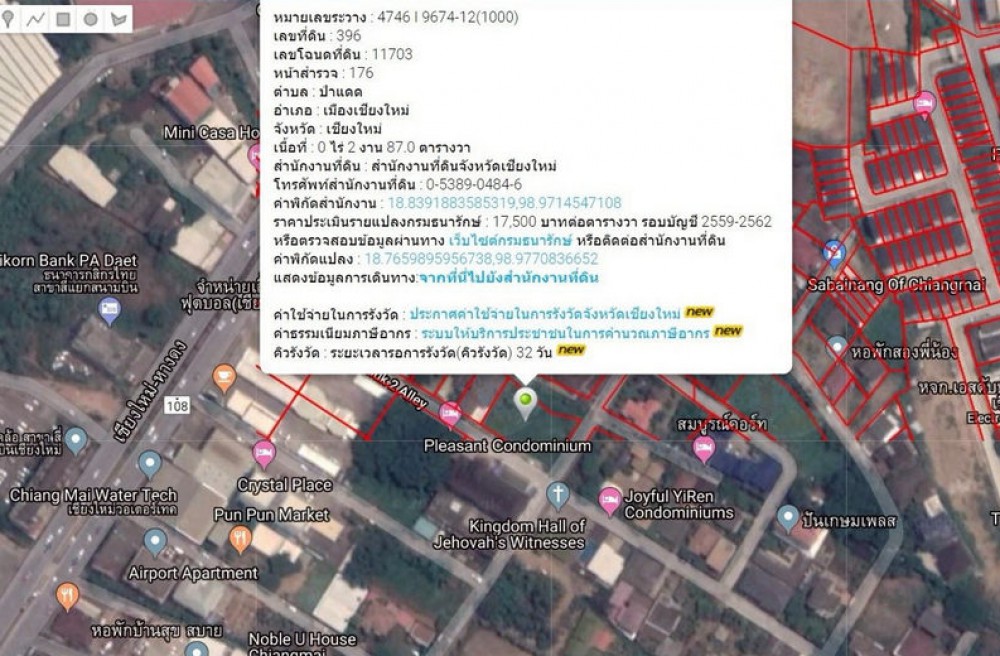This screenshot has width=1000, height=656.
Task: Click the Pleasant Condominium hotel marker
Action: pos(451,412)
